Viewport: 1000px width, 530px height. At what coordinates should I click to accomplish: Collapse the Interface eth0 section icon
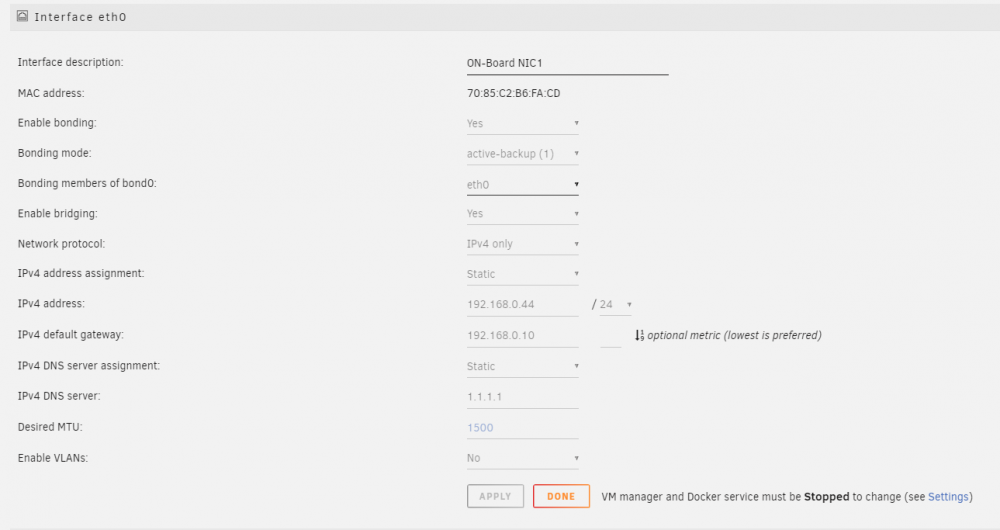point(22,17)
